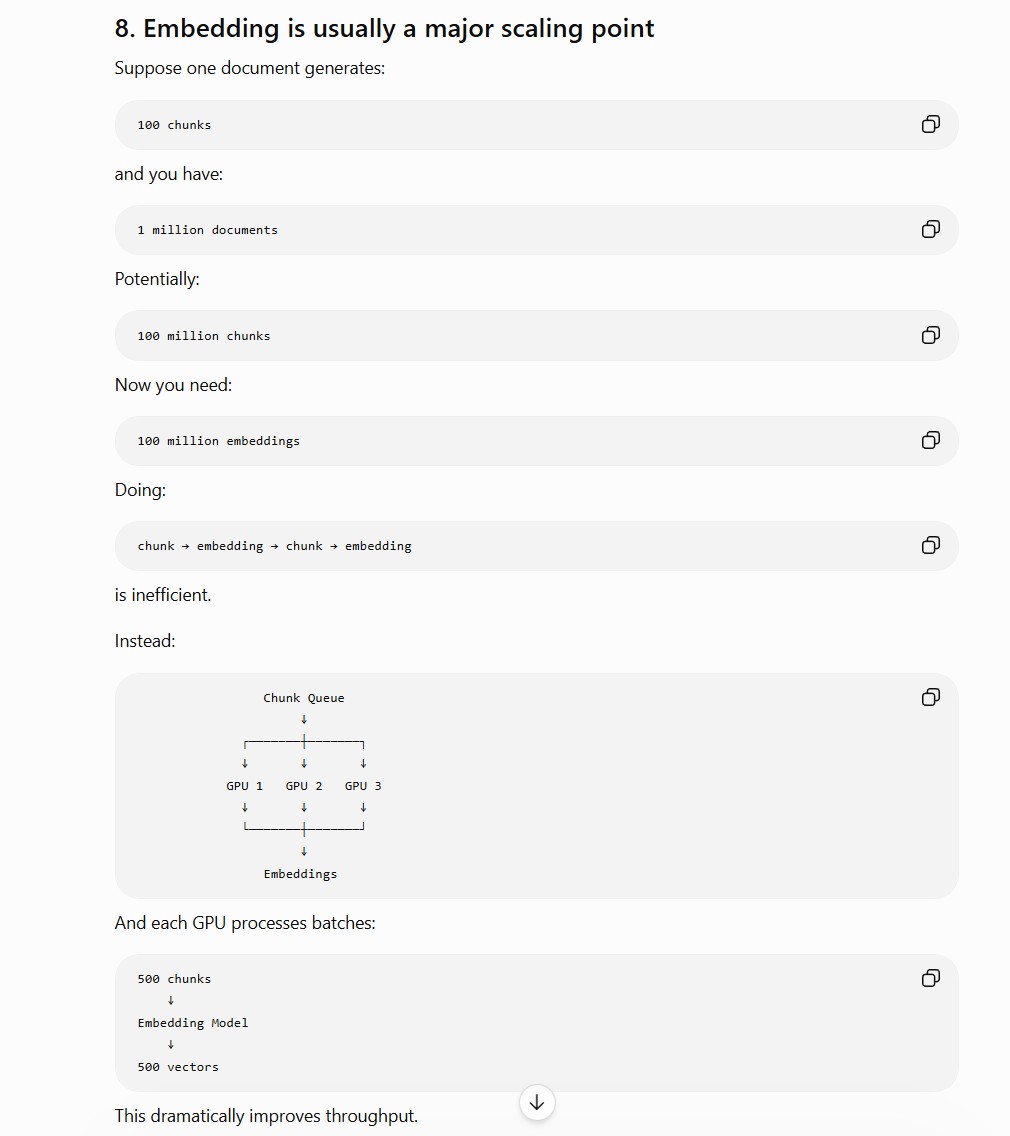Copy the chunk → embedding sequence block
Viewport: 1010px width, 1136px height.
pyautogui.click(x=930, y=545)
